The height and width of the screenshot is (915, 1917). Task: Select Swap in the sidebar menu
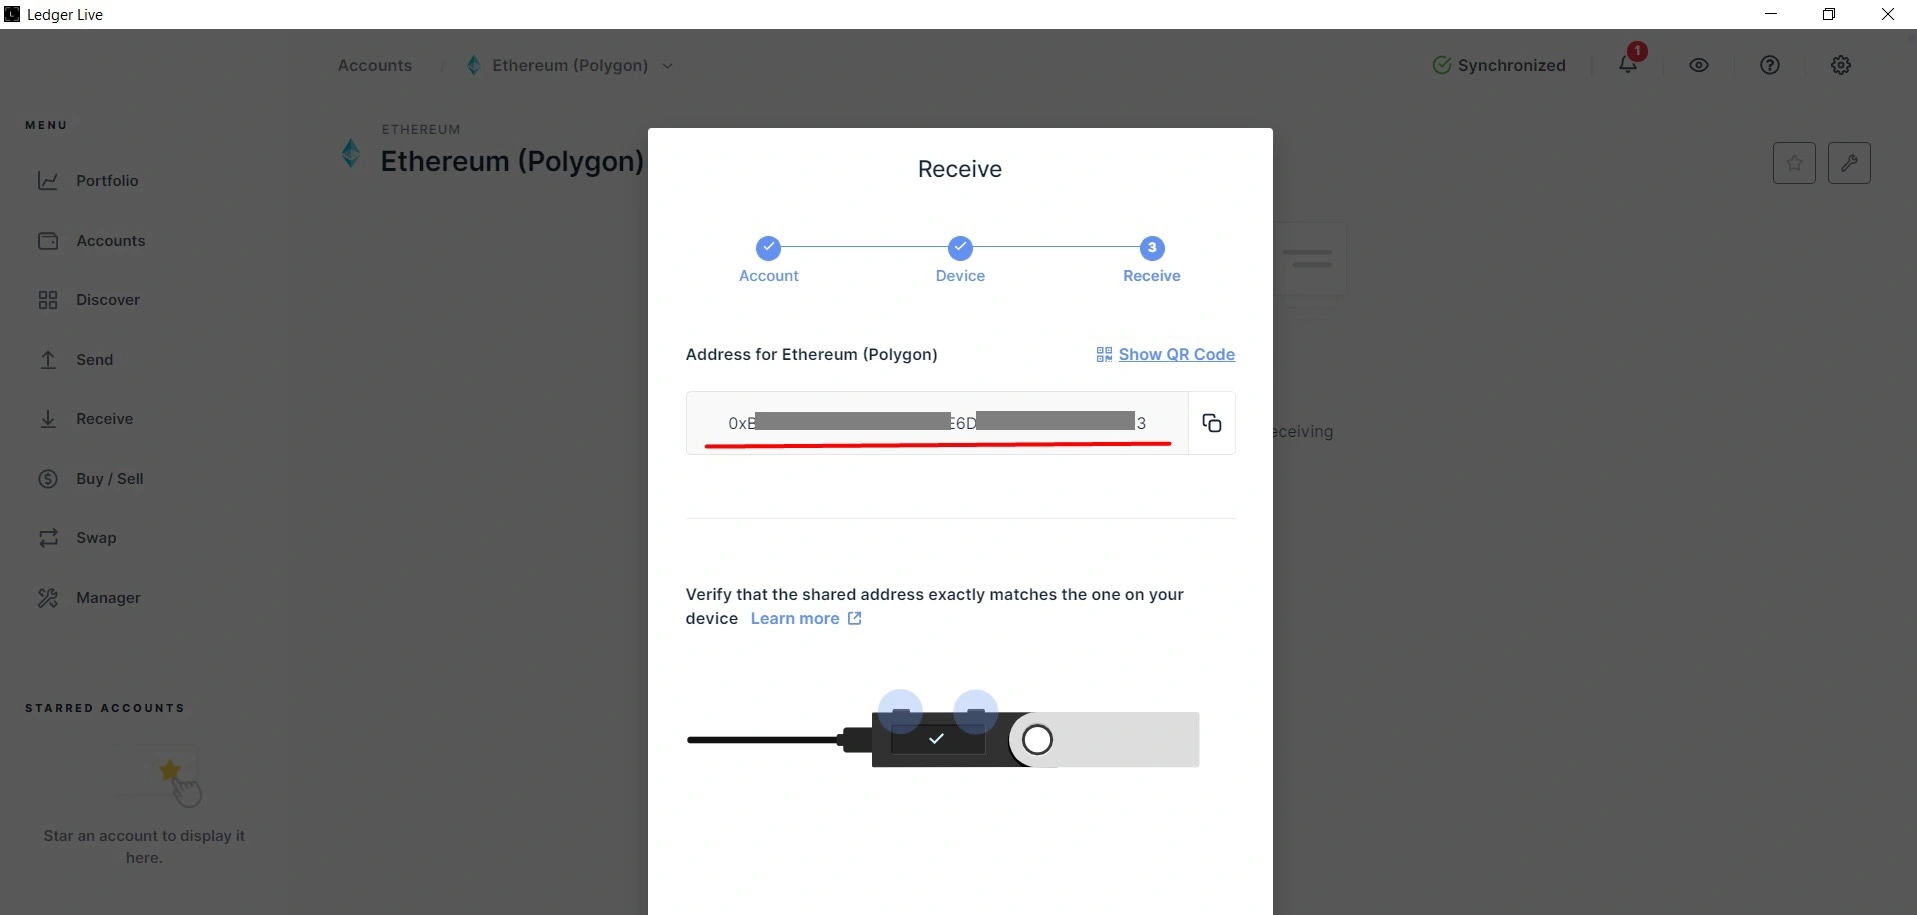[96, 538]
